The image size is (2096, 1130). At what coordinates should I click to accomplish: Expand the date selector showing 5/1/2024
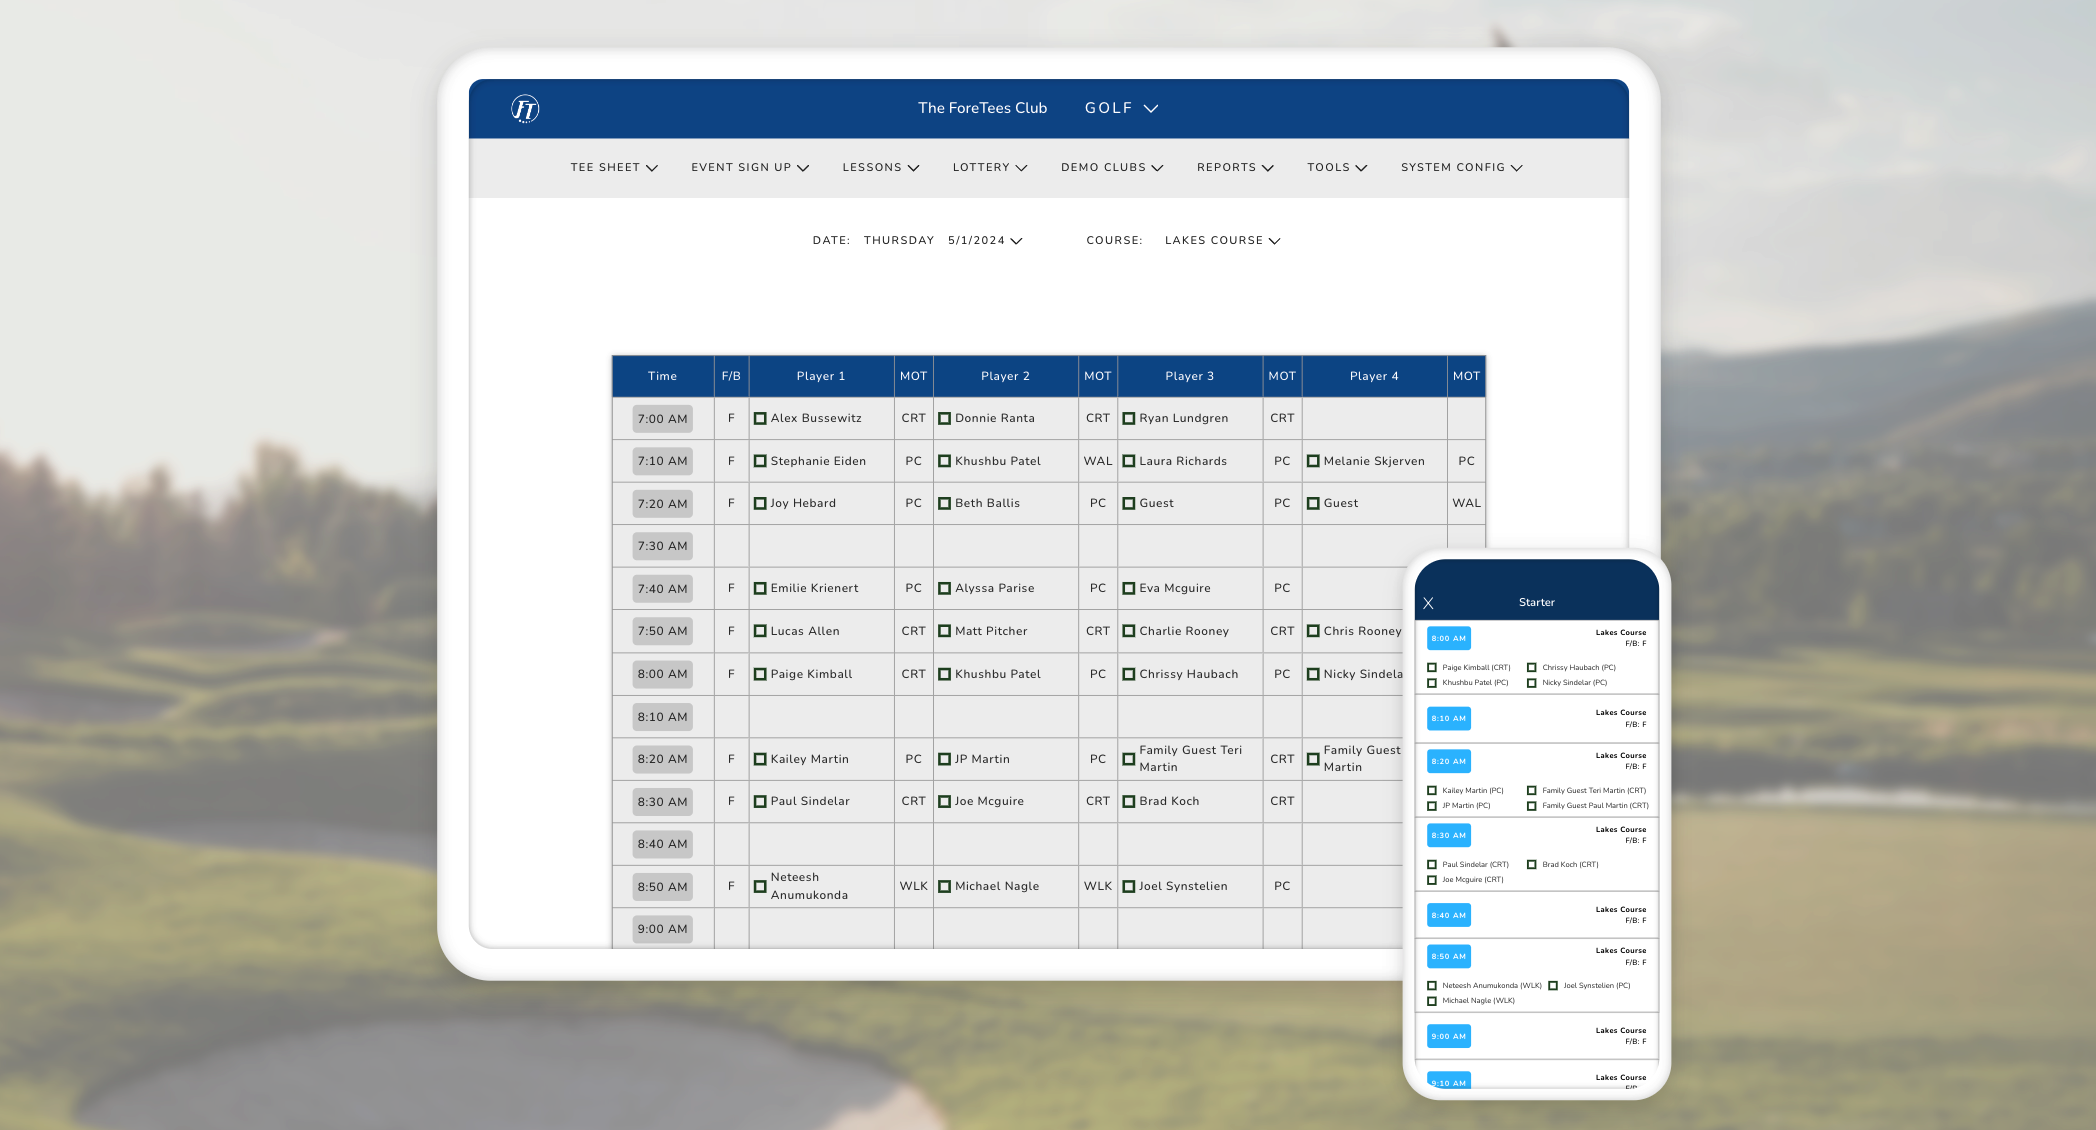pos(1016,240)
